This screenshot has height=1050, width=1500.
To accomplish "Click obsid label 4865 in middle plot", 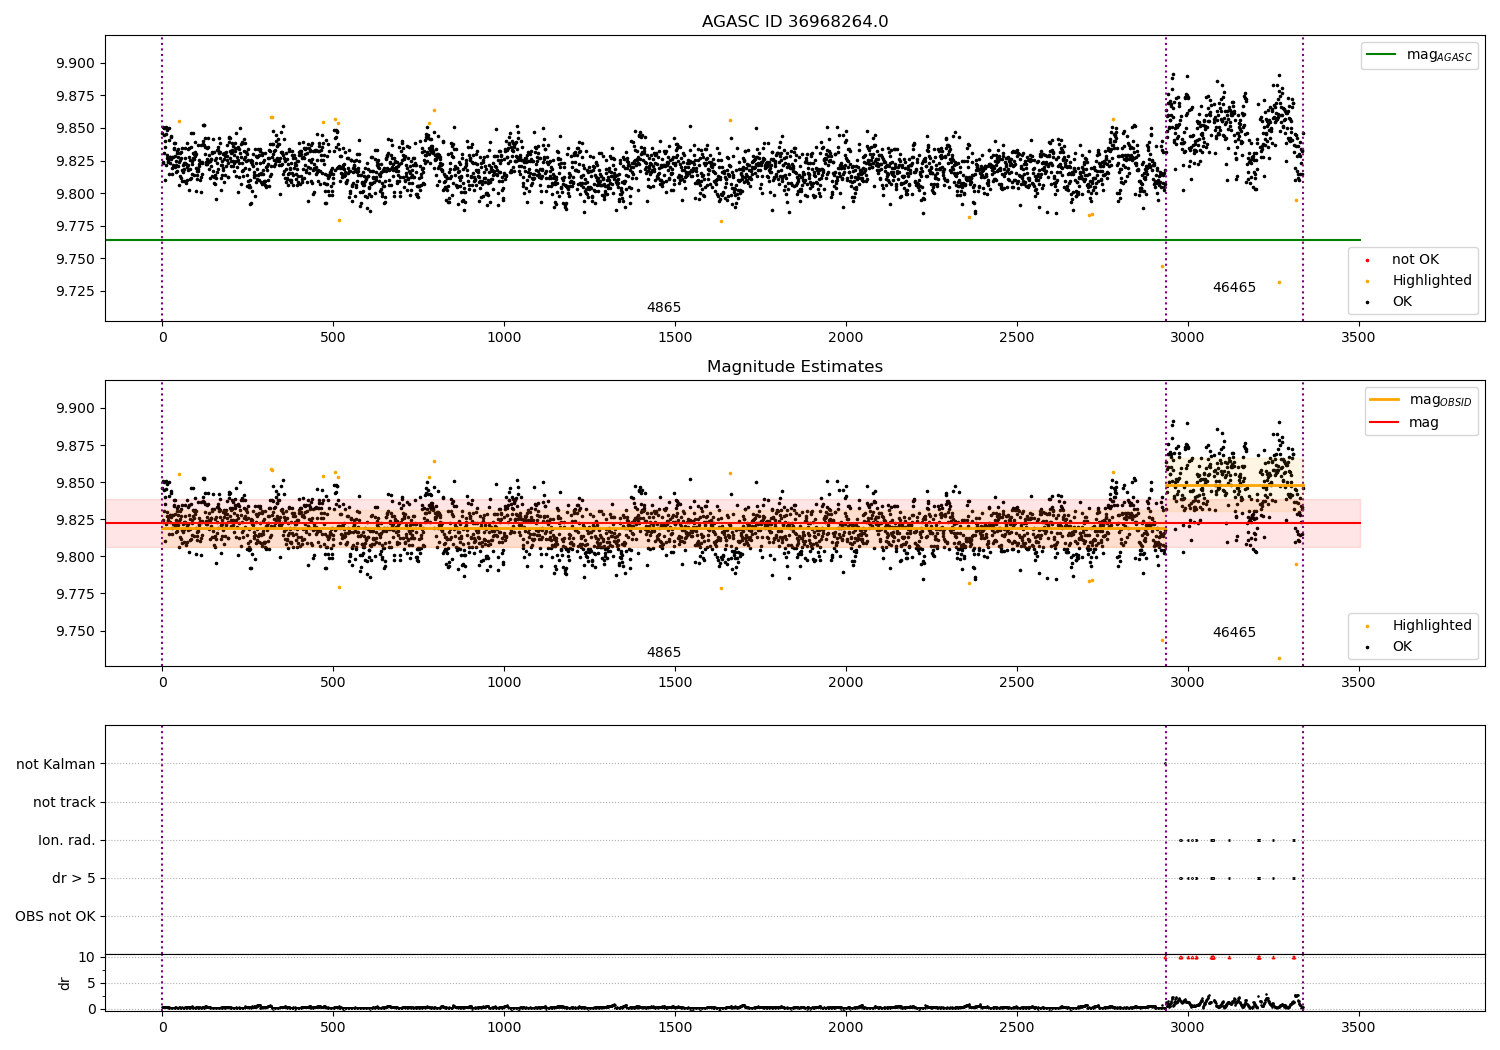I will [664, 652].
